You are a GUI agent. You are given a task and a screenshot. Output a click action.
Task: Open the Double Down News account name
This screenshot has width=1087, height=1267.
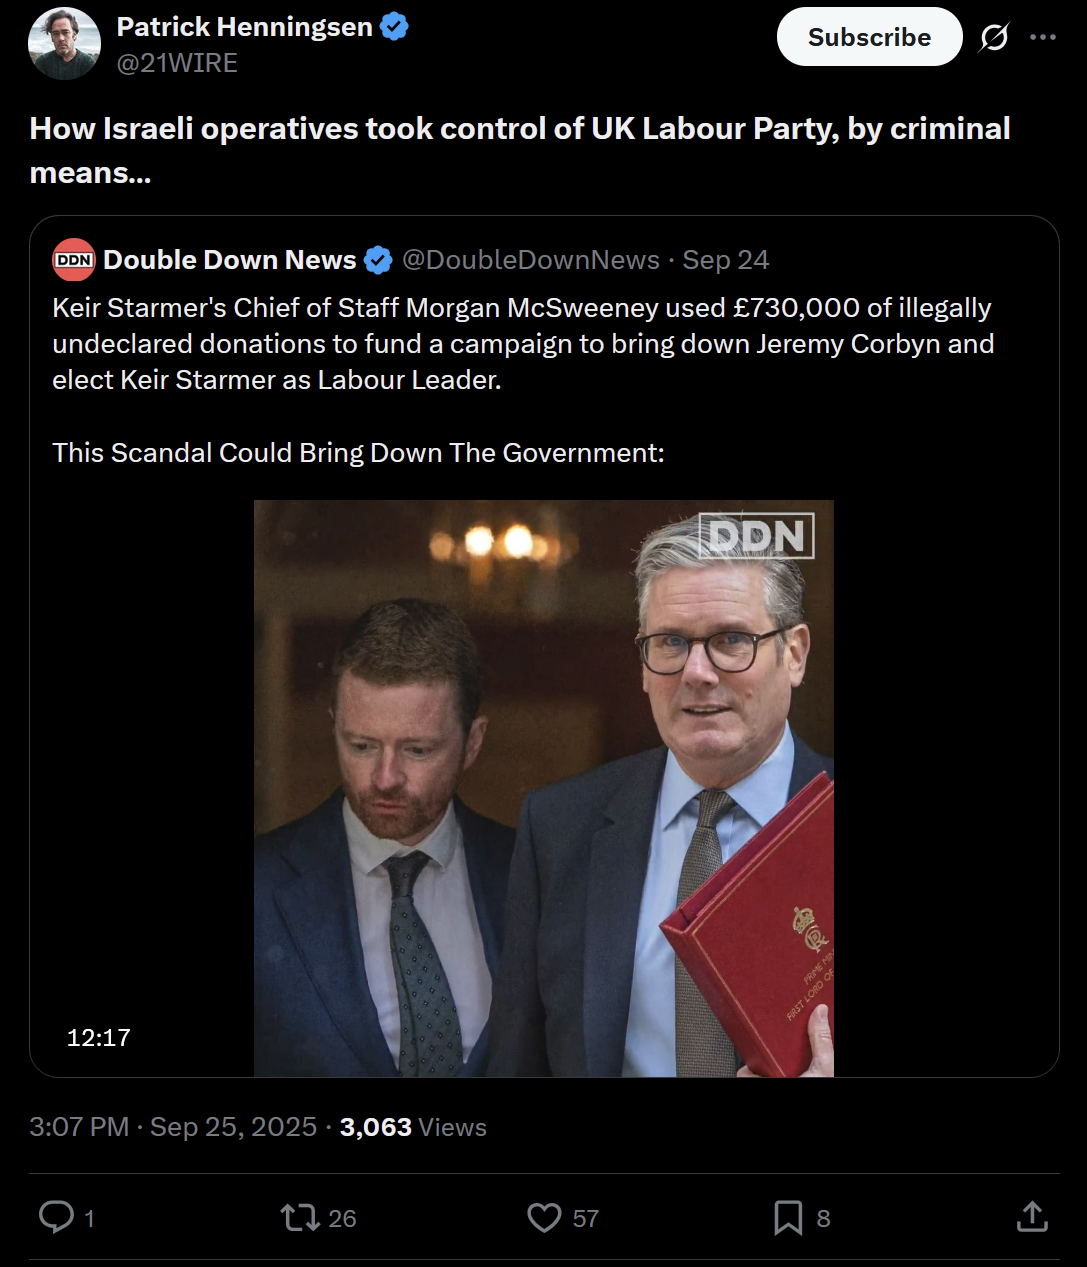[x=229, y=260]
